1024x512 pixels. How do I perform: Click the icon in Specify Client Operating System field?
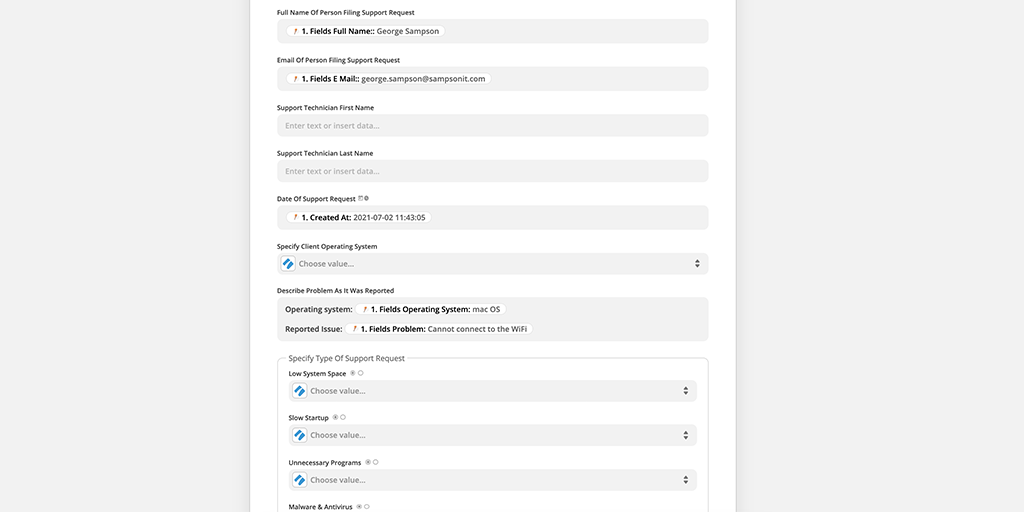[288, 264]
